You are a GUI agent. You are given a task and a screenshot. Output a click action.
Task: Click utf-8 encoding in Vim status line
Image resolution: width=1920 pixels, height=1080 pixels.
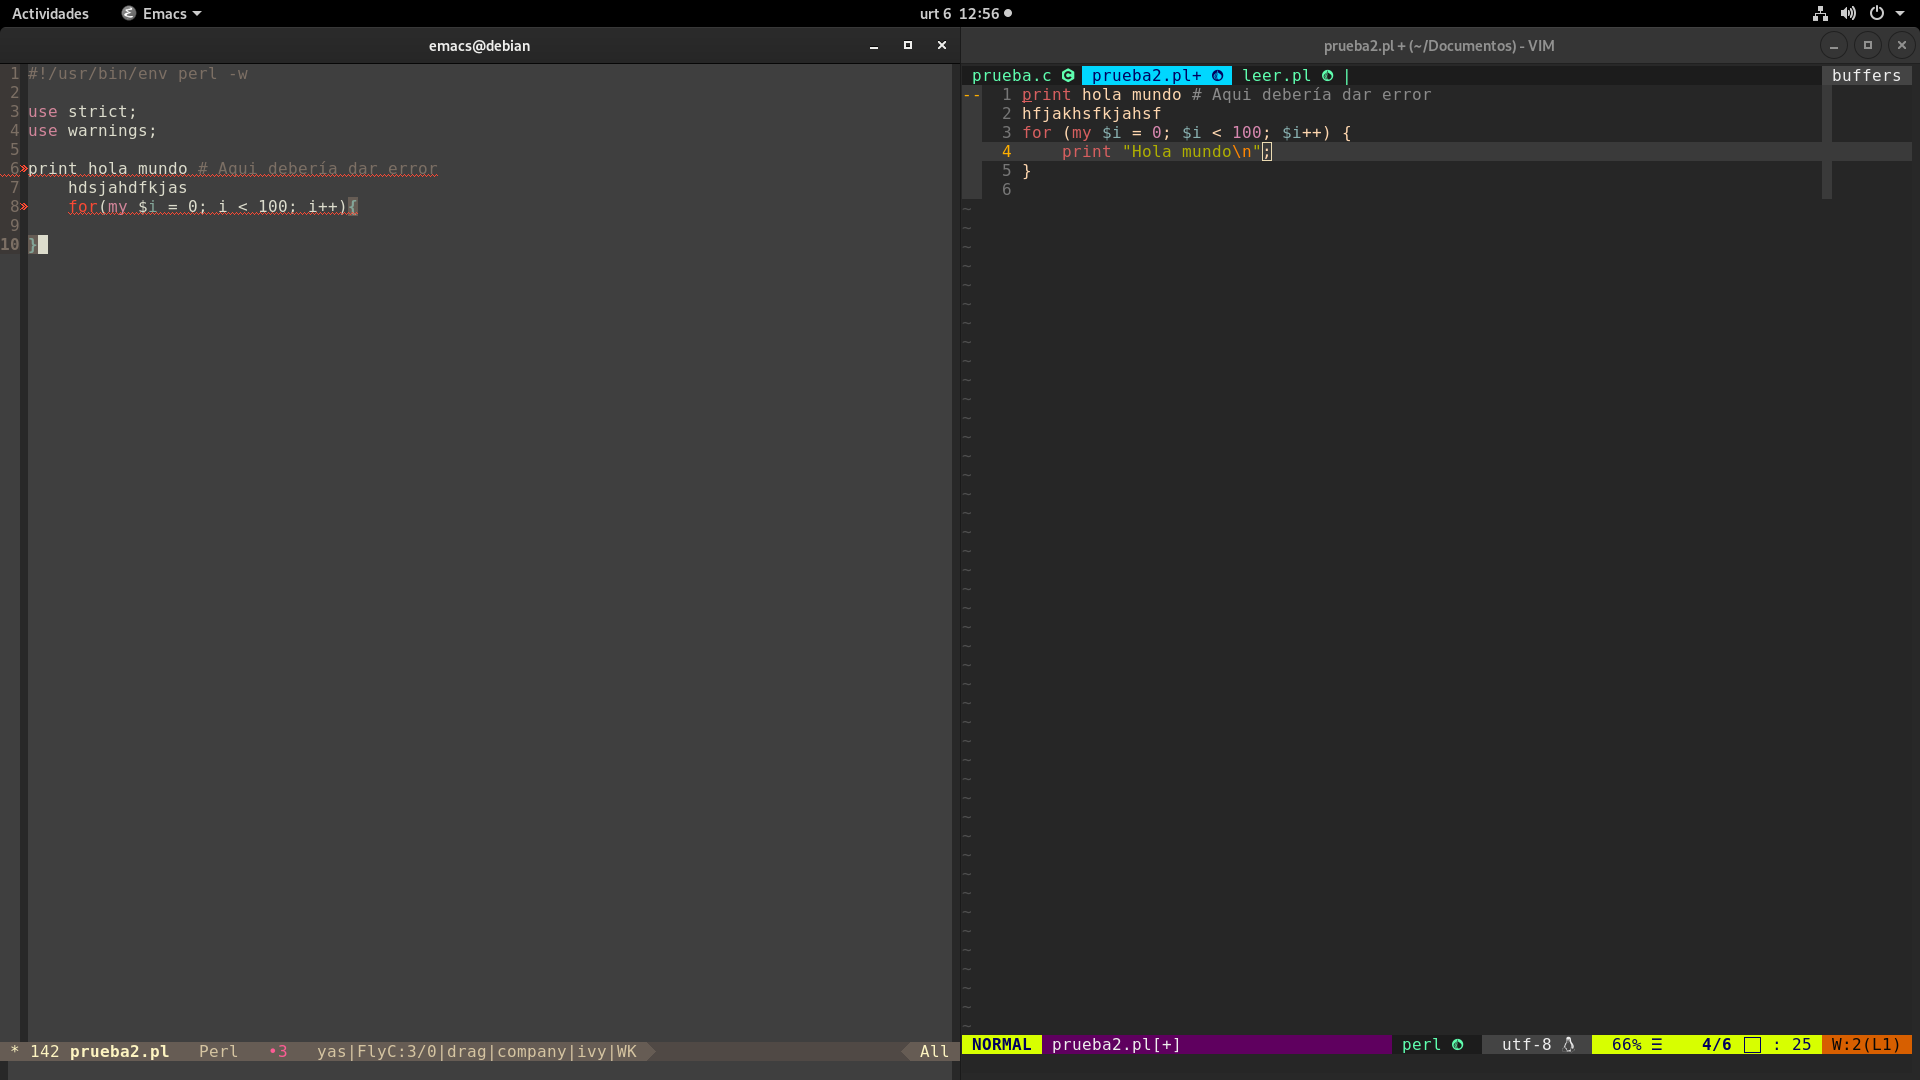coord(1526,1044)
